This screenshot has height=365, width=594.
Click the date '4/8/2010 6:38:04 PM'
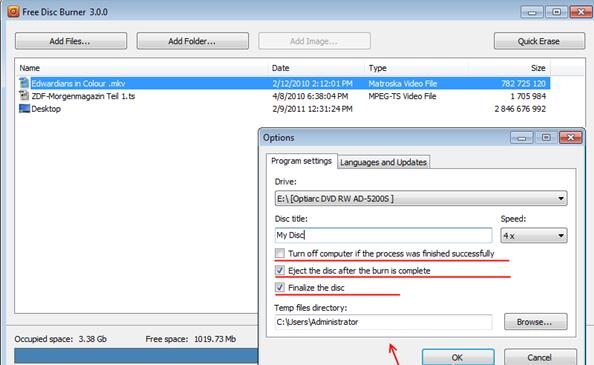[x=310, y=96]
